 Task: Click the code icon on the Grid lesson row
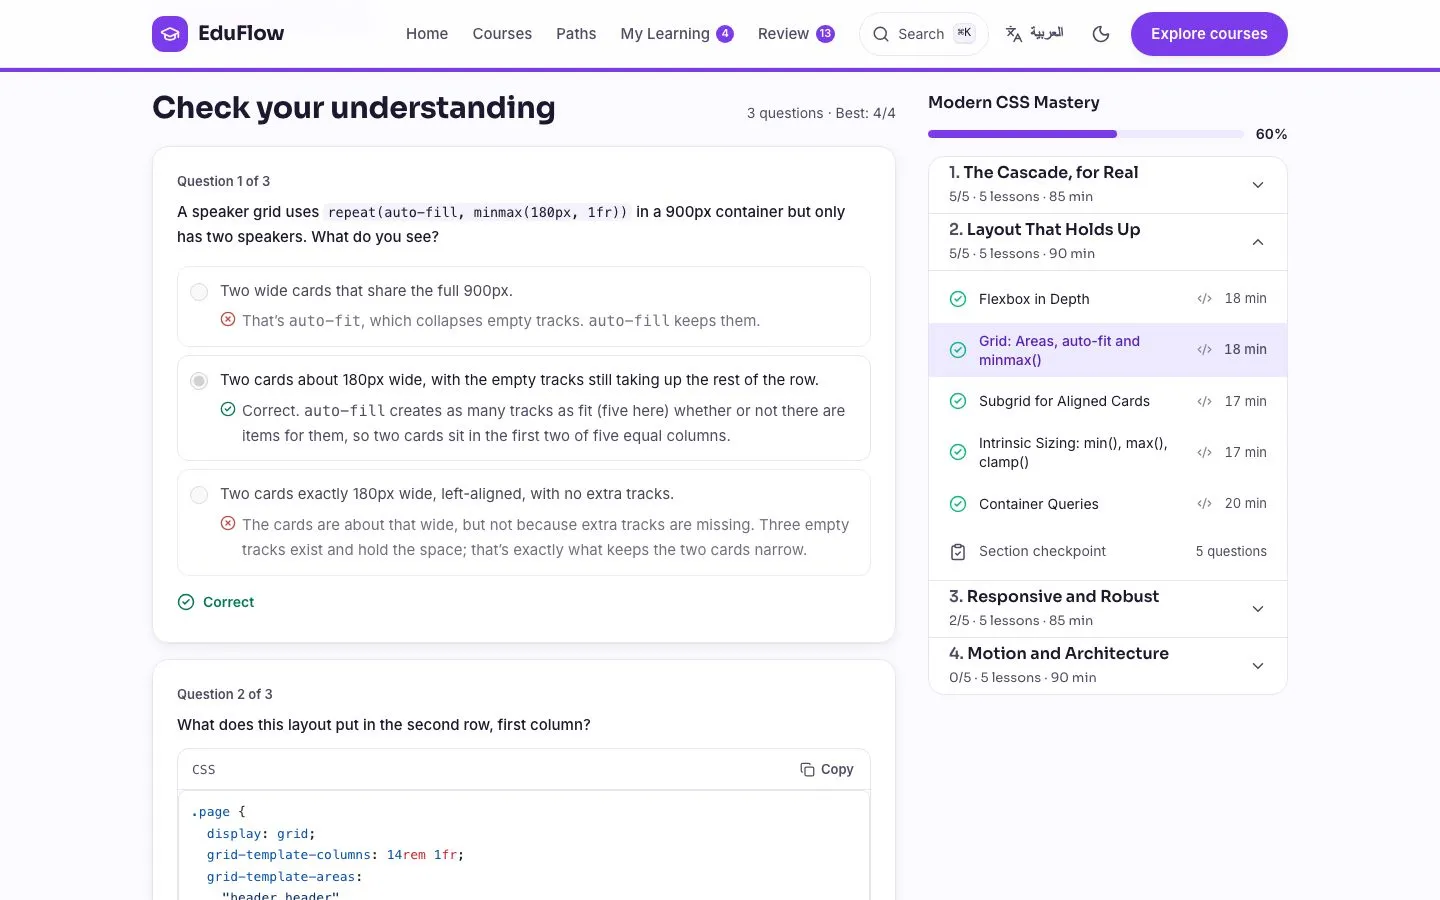pos(1205,350)
